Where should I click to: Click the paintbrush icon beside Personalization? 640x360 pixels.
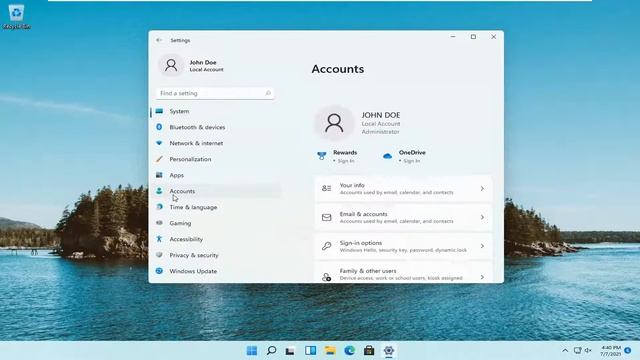(159, 159)
